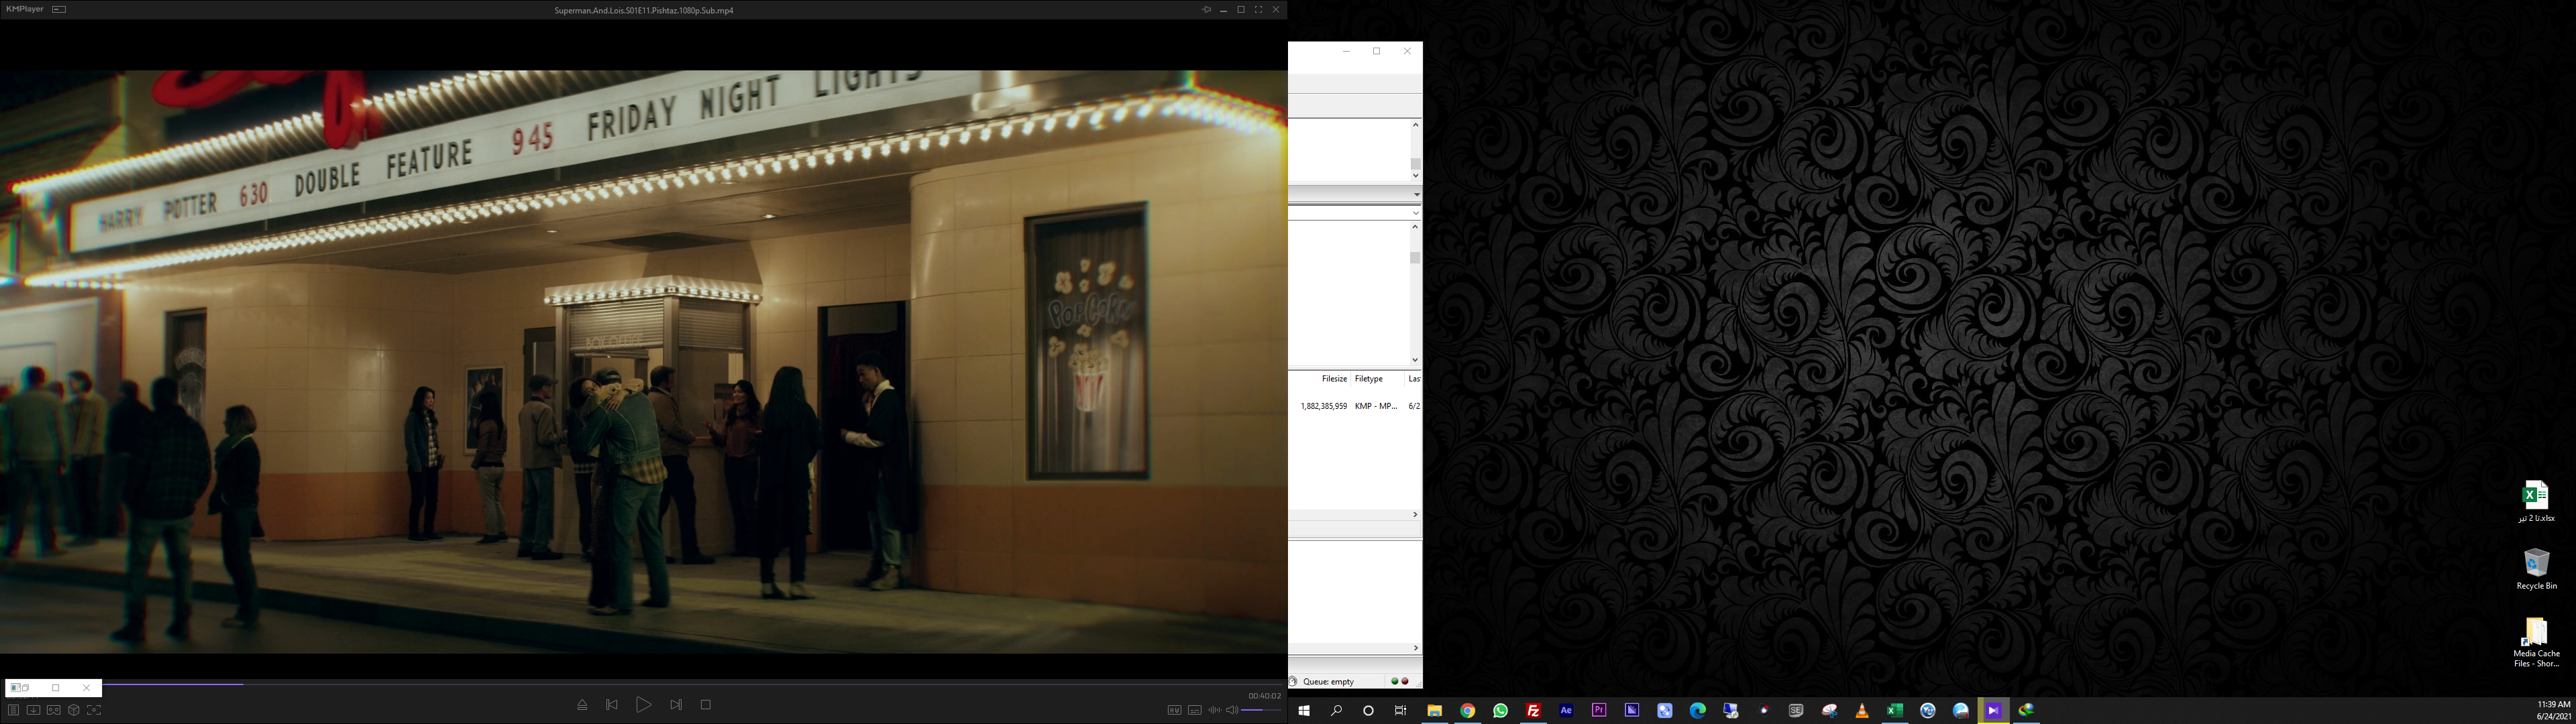Open the KMPlayer logo menu

(25, 9)
